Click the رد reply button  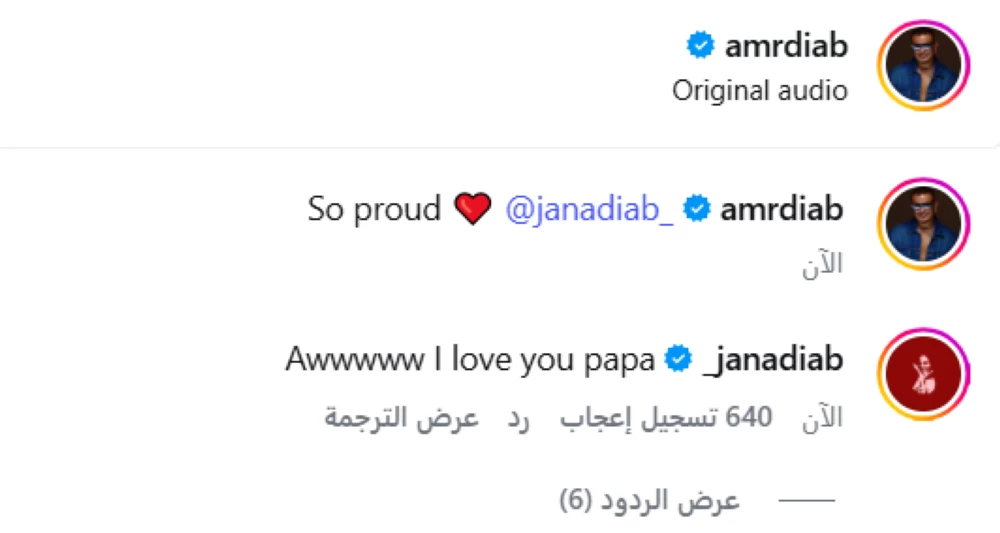click(517, 418)
